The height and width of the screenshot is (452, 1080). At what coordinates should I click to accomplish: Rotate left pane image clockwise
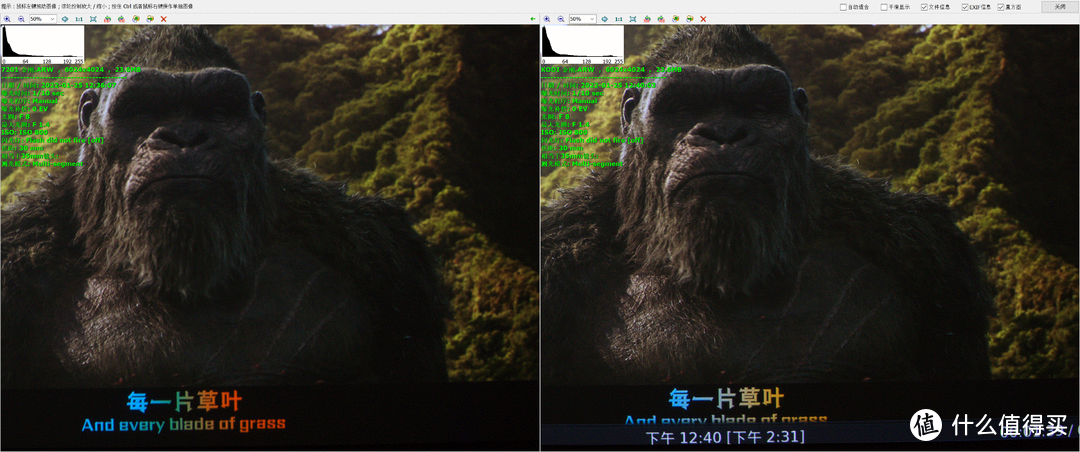(121, 19)
